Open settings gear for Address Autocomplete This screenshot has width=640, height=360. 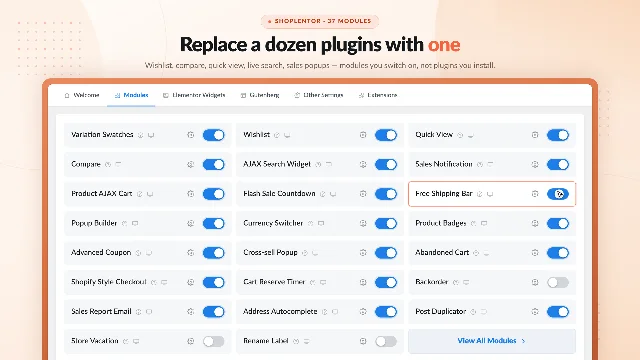(363, 311)
